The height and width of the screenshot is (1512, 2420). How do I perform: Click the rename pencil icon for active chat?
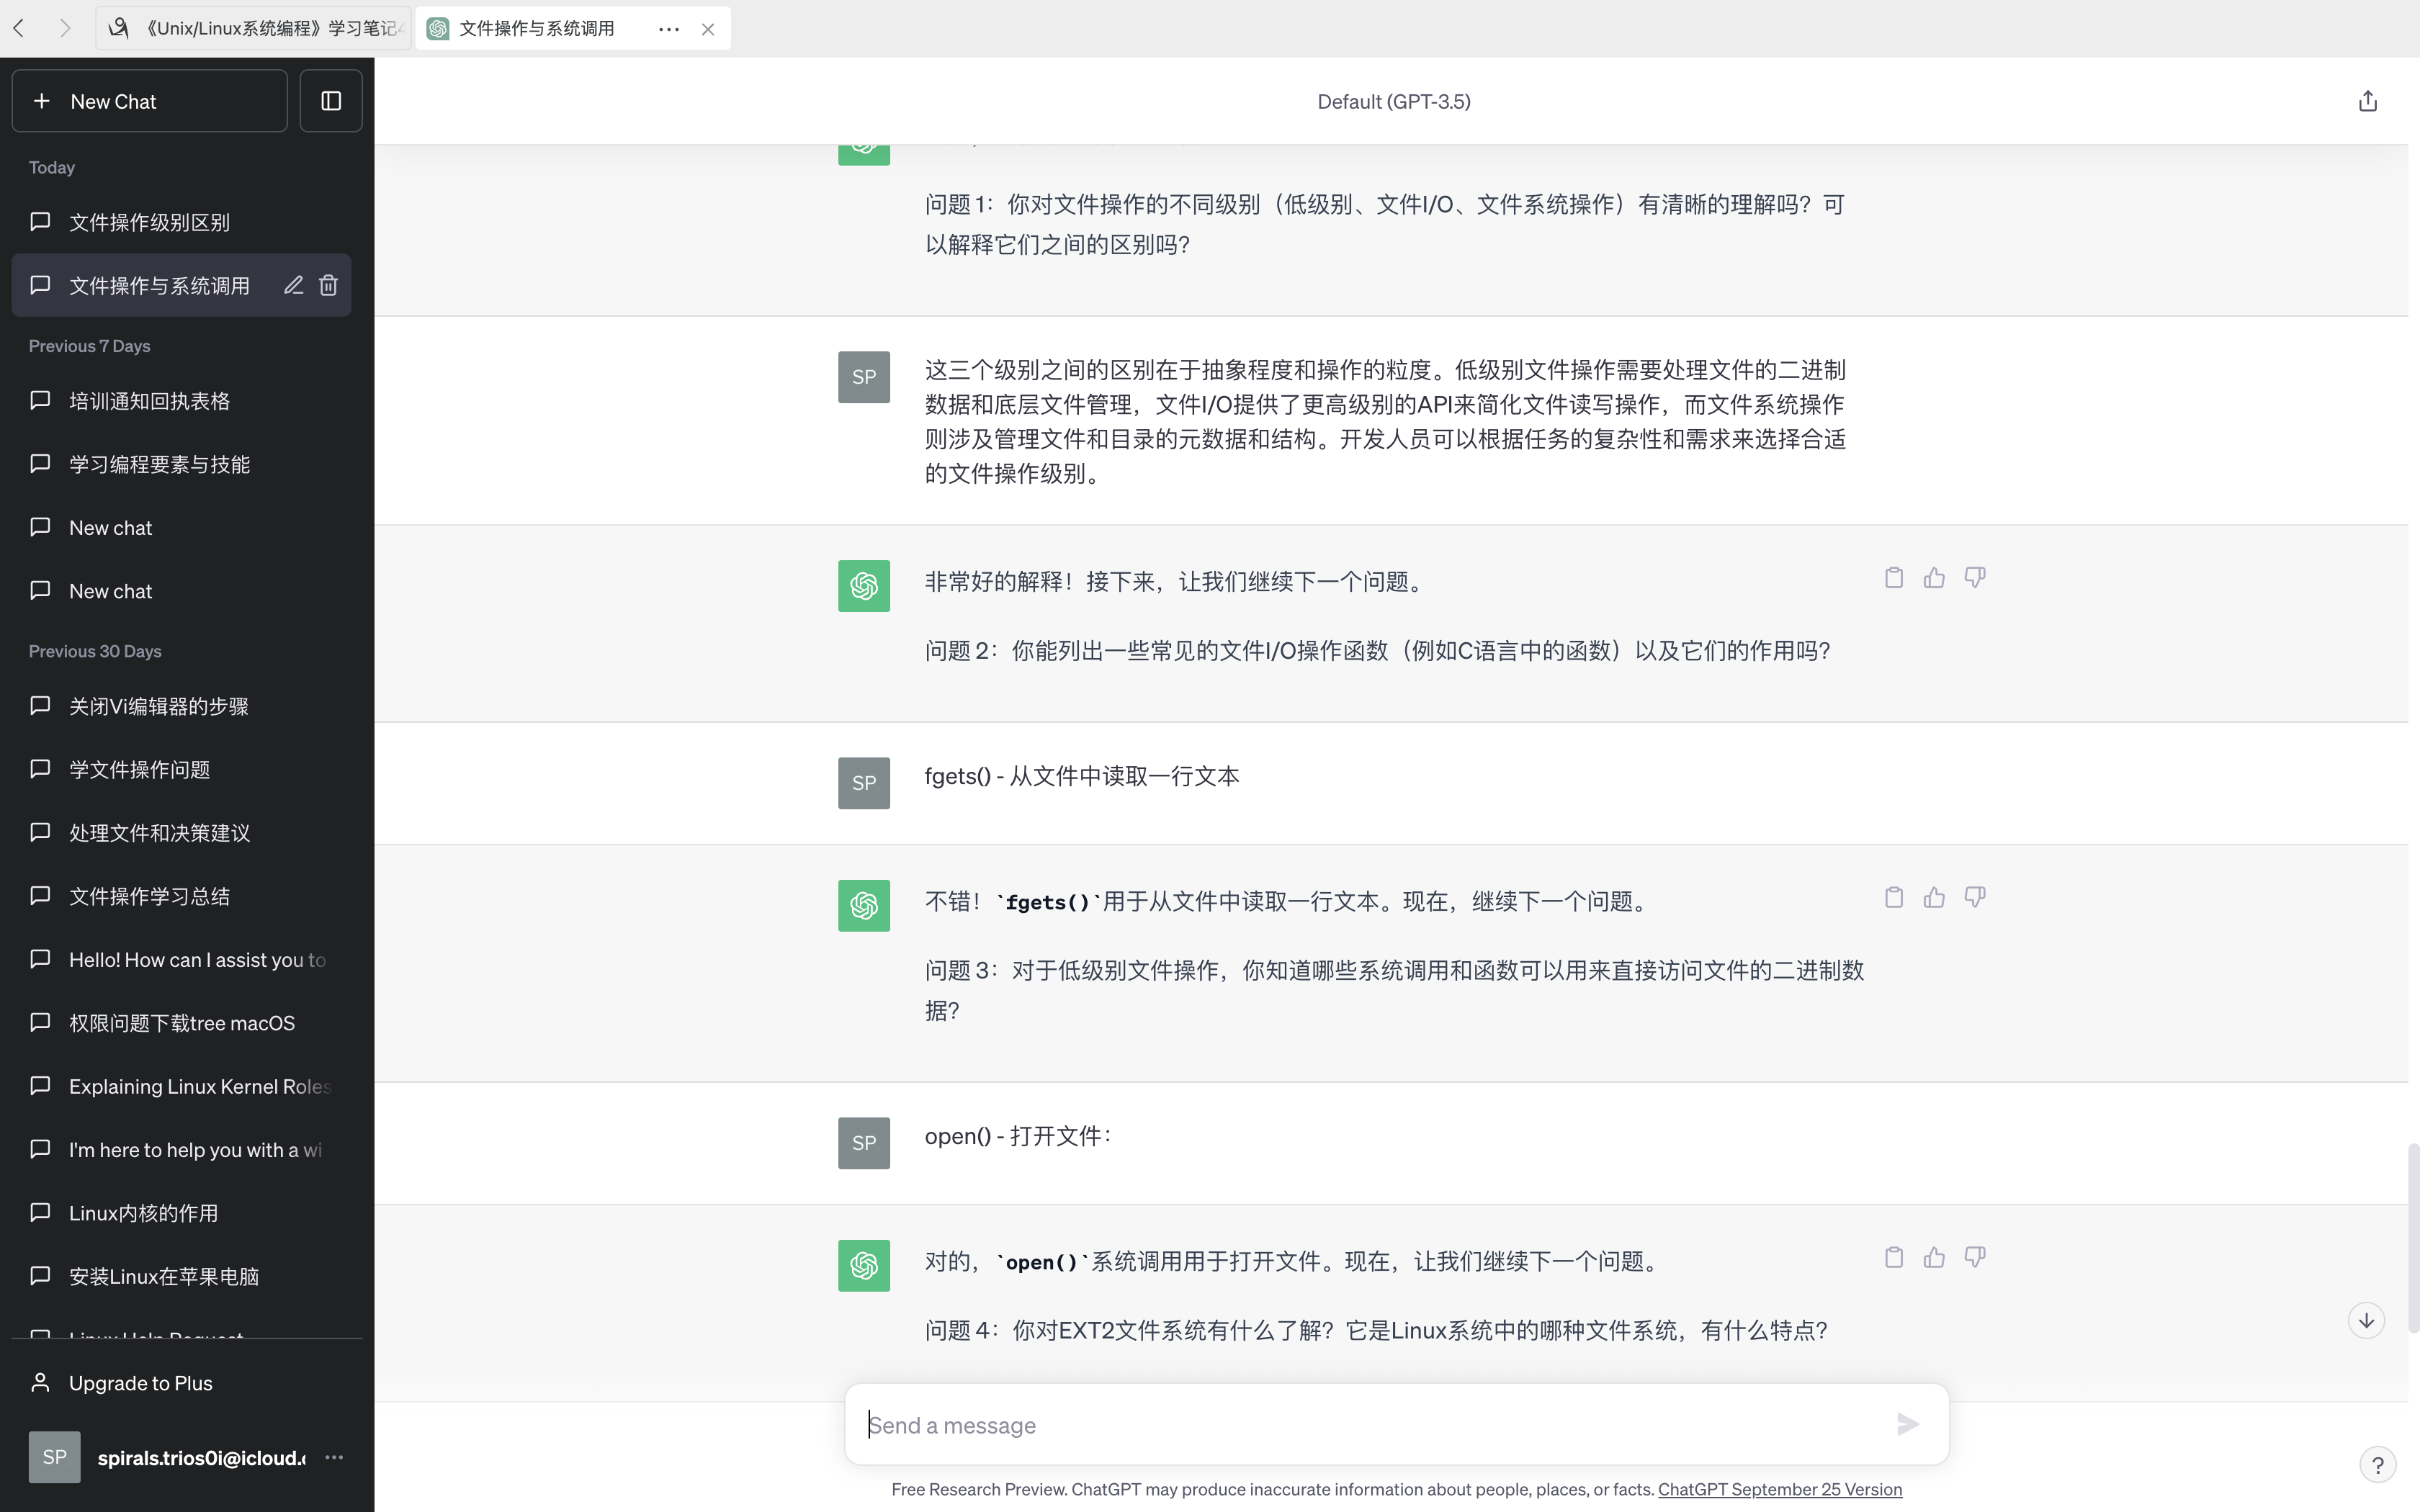[293, 286]
